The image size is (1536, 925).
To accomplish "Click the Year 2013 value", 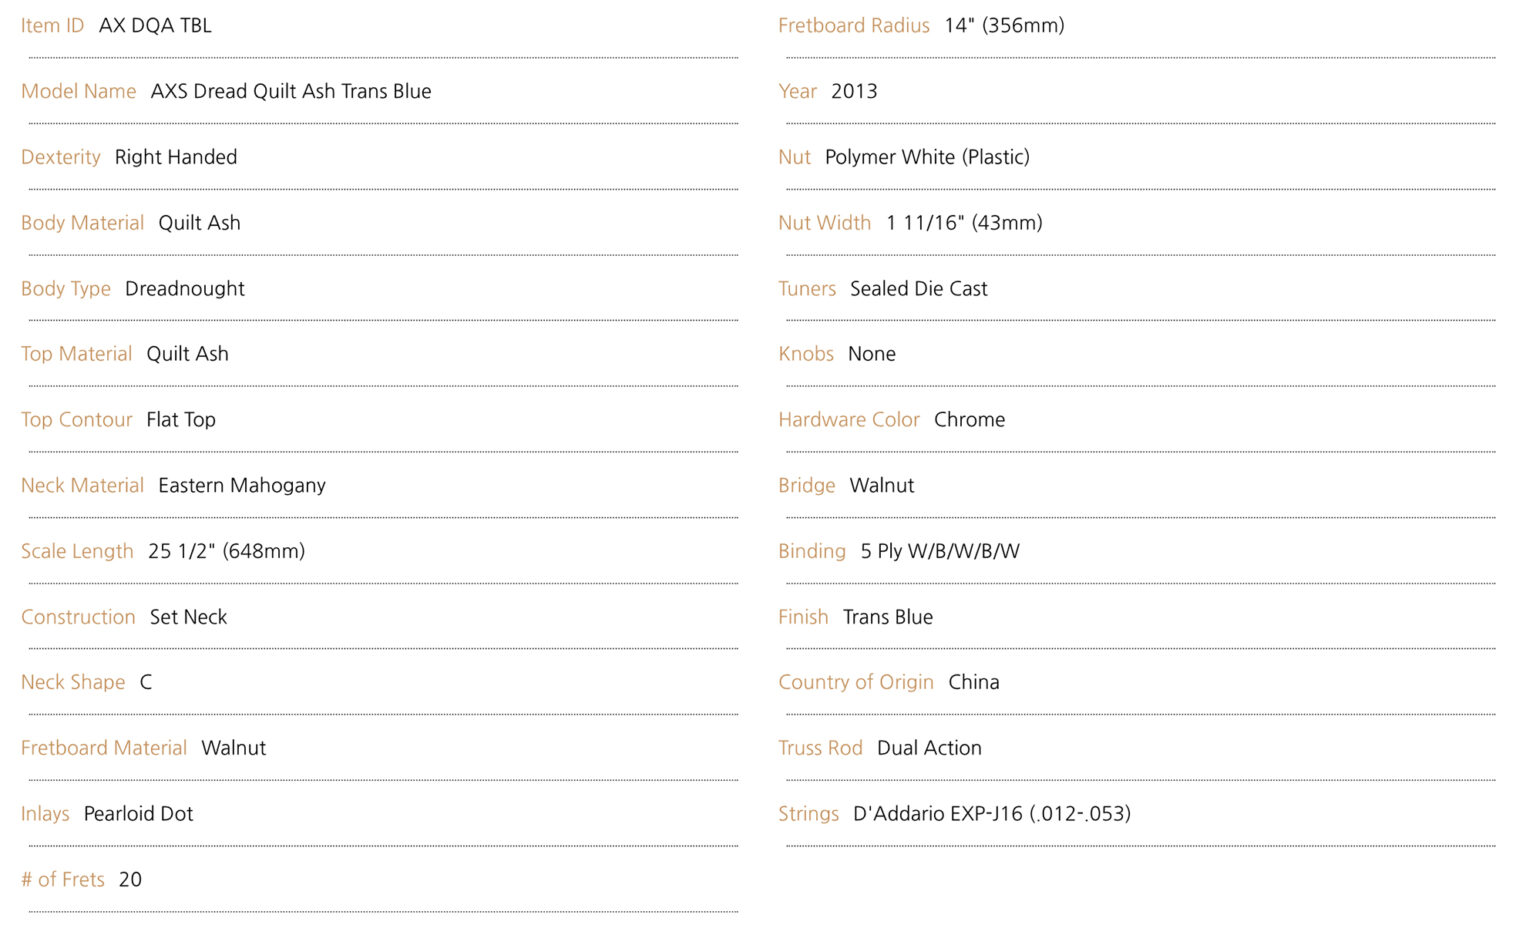I will pyautogui.click(x=853, y=92).
